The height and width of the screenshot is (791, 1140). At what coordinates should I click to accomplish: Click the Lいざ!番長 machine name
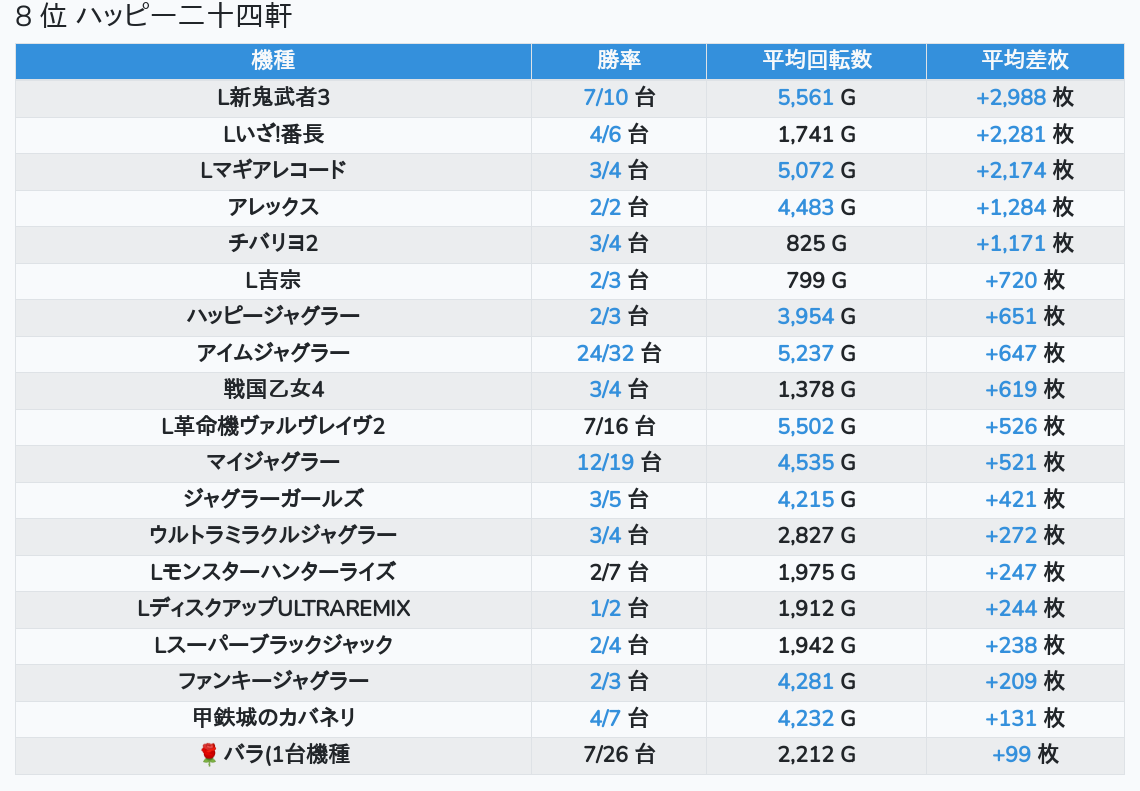pos(273,134)
